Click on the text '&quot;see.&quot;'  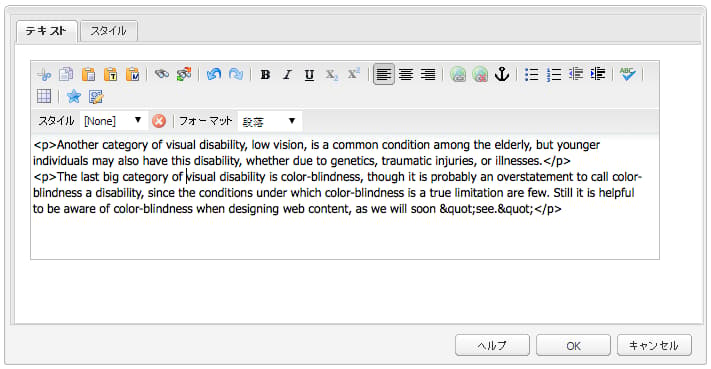coord(487,209)
